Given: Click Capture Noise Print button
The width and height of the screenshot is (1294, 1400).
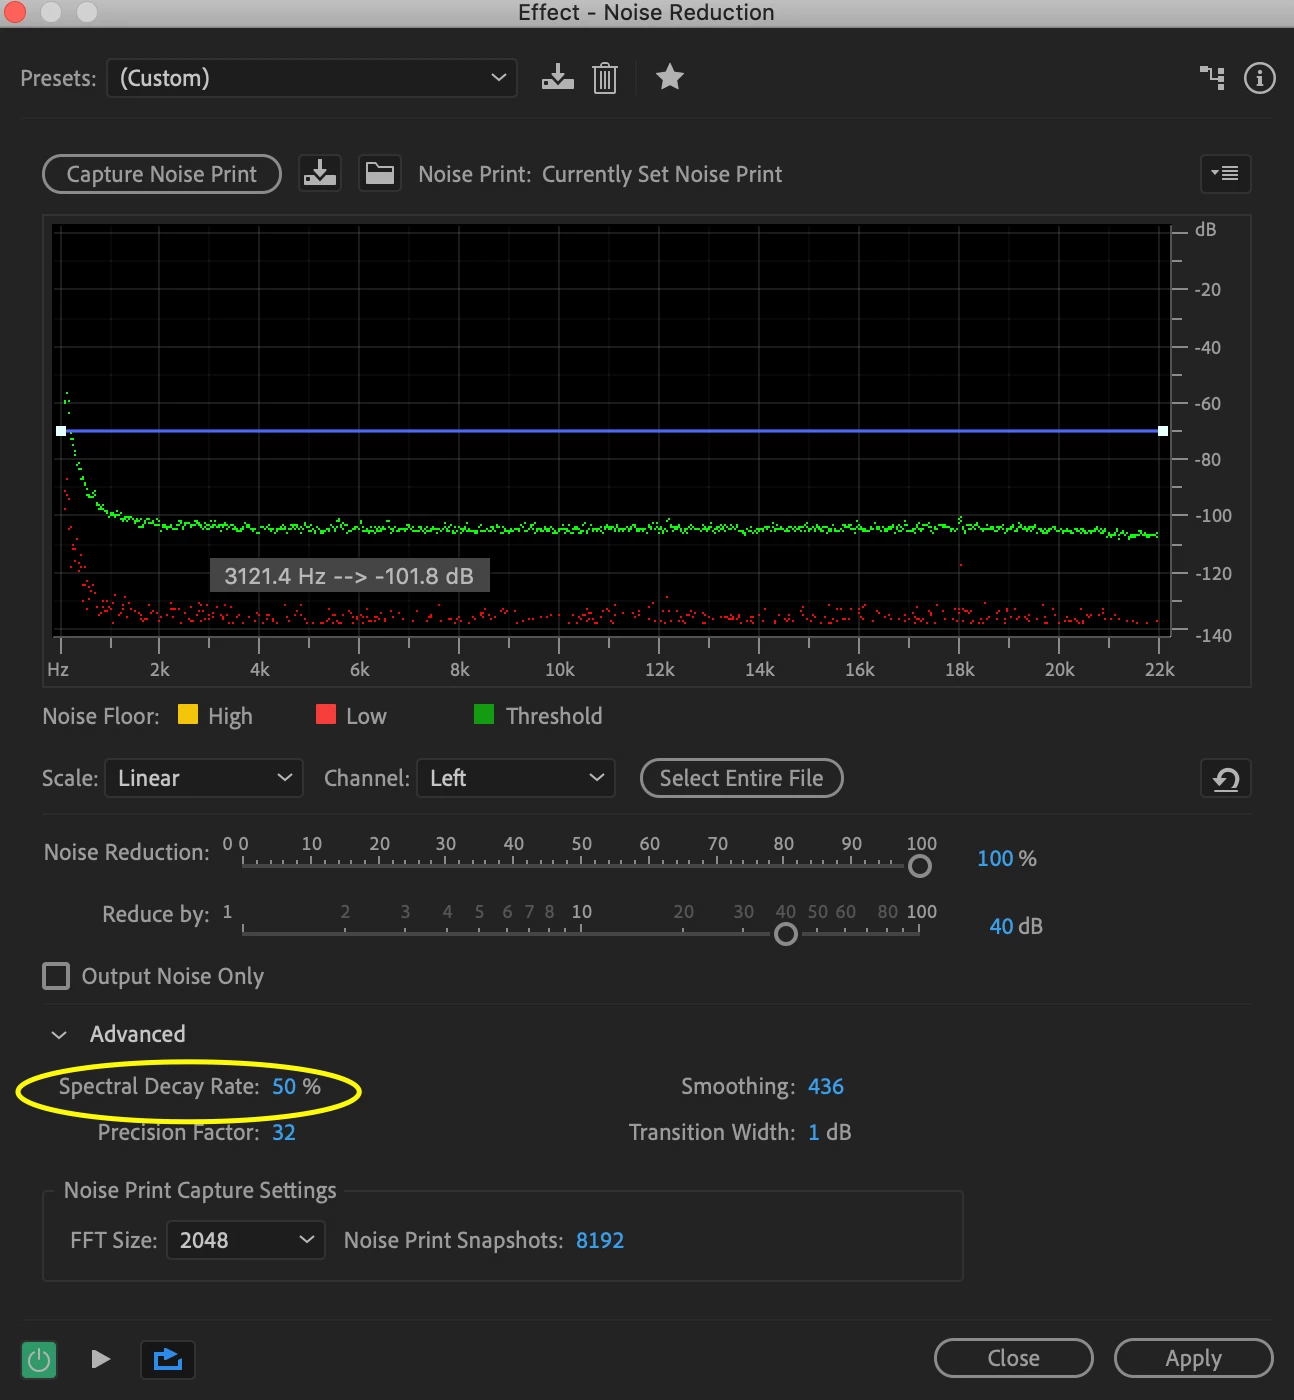Looking at the screenshot, I should point(162,174).
